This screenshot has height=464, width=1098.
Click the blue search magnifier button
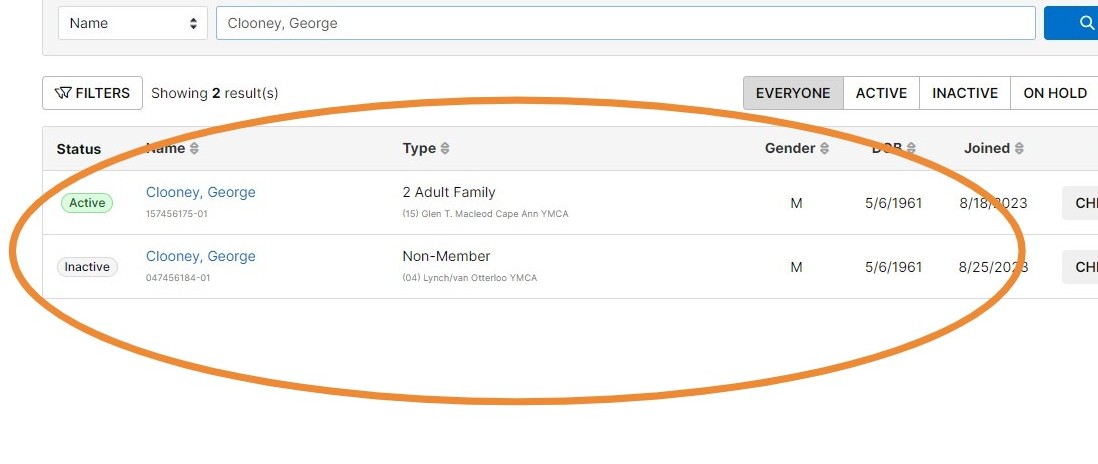point(1071,23)
